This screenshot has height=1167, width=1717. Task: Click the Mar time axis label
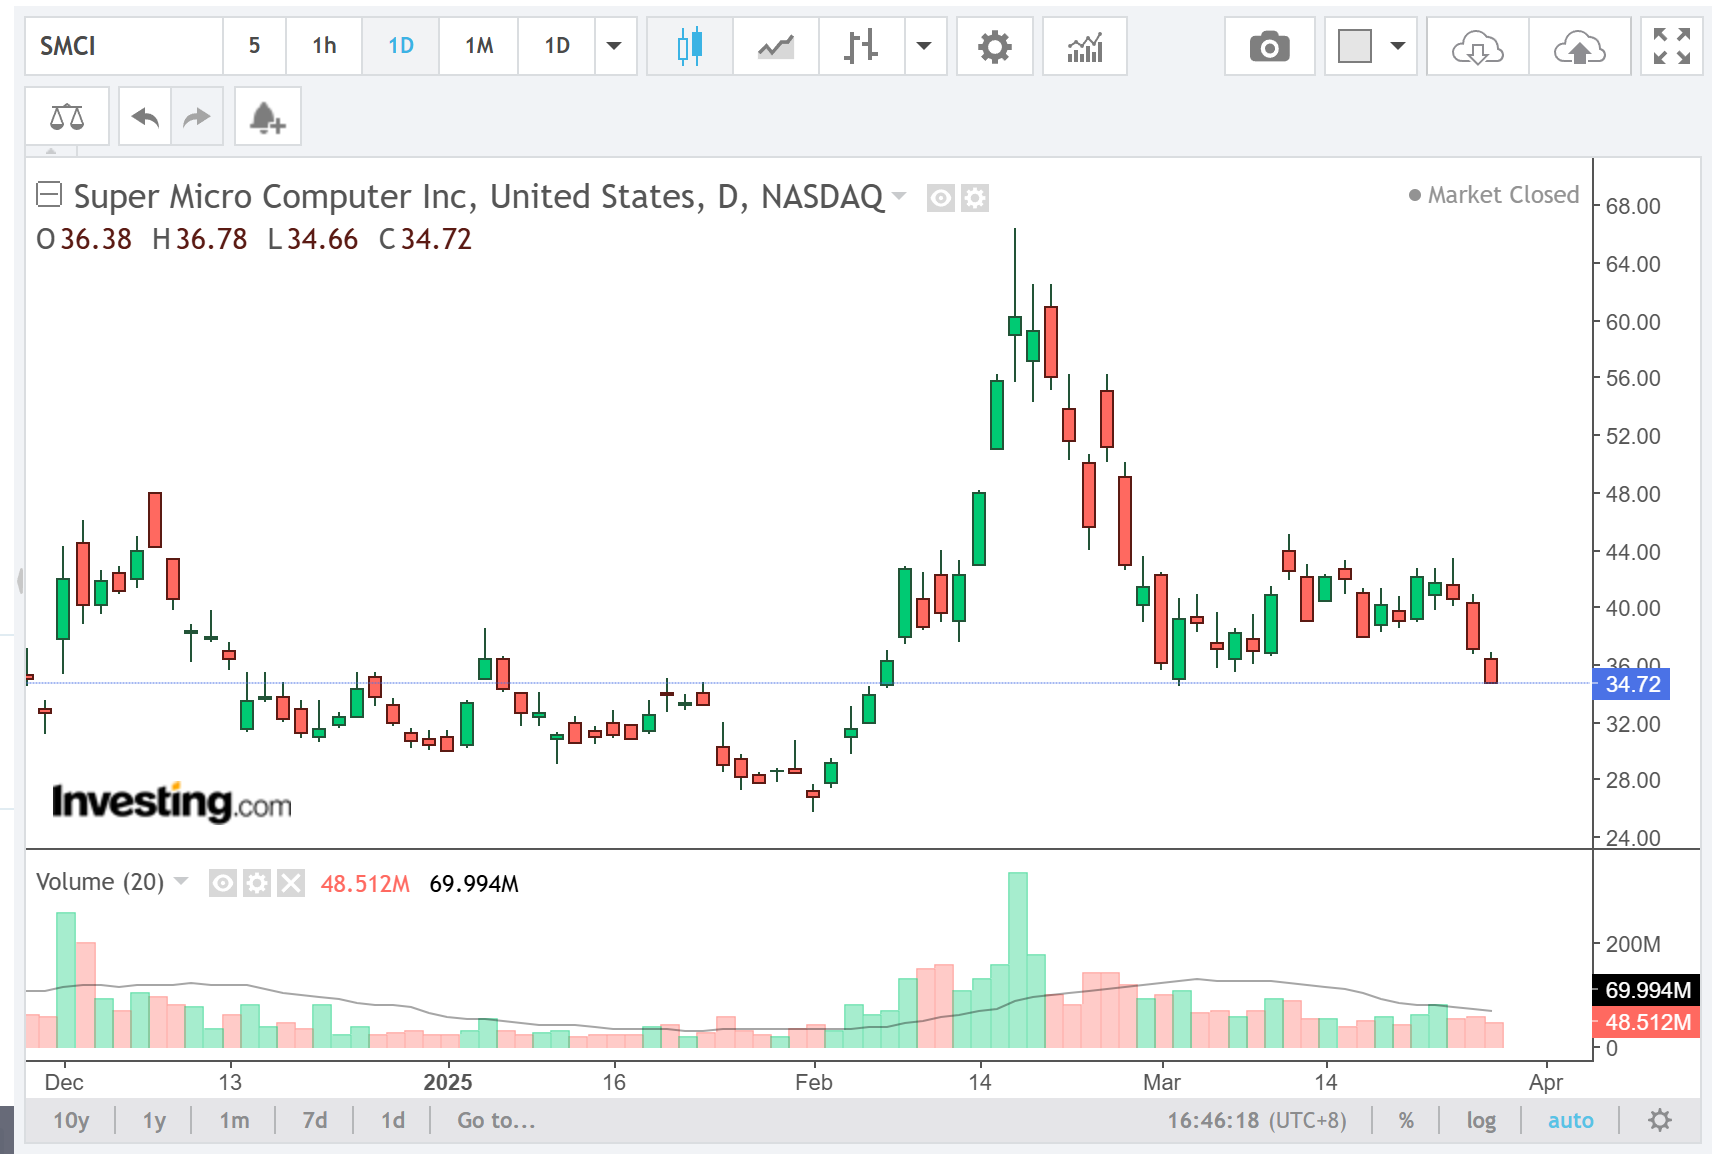pos(1162,1082)
